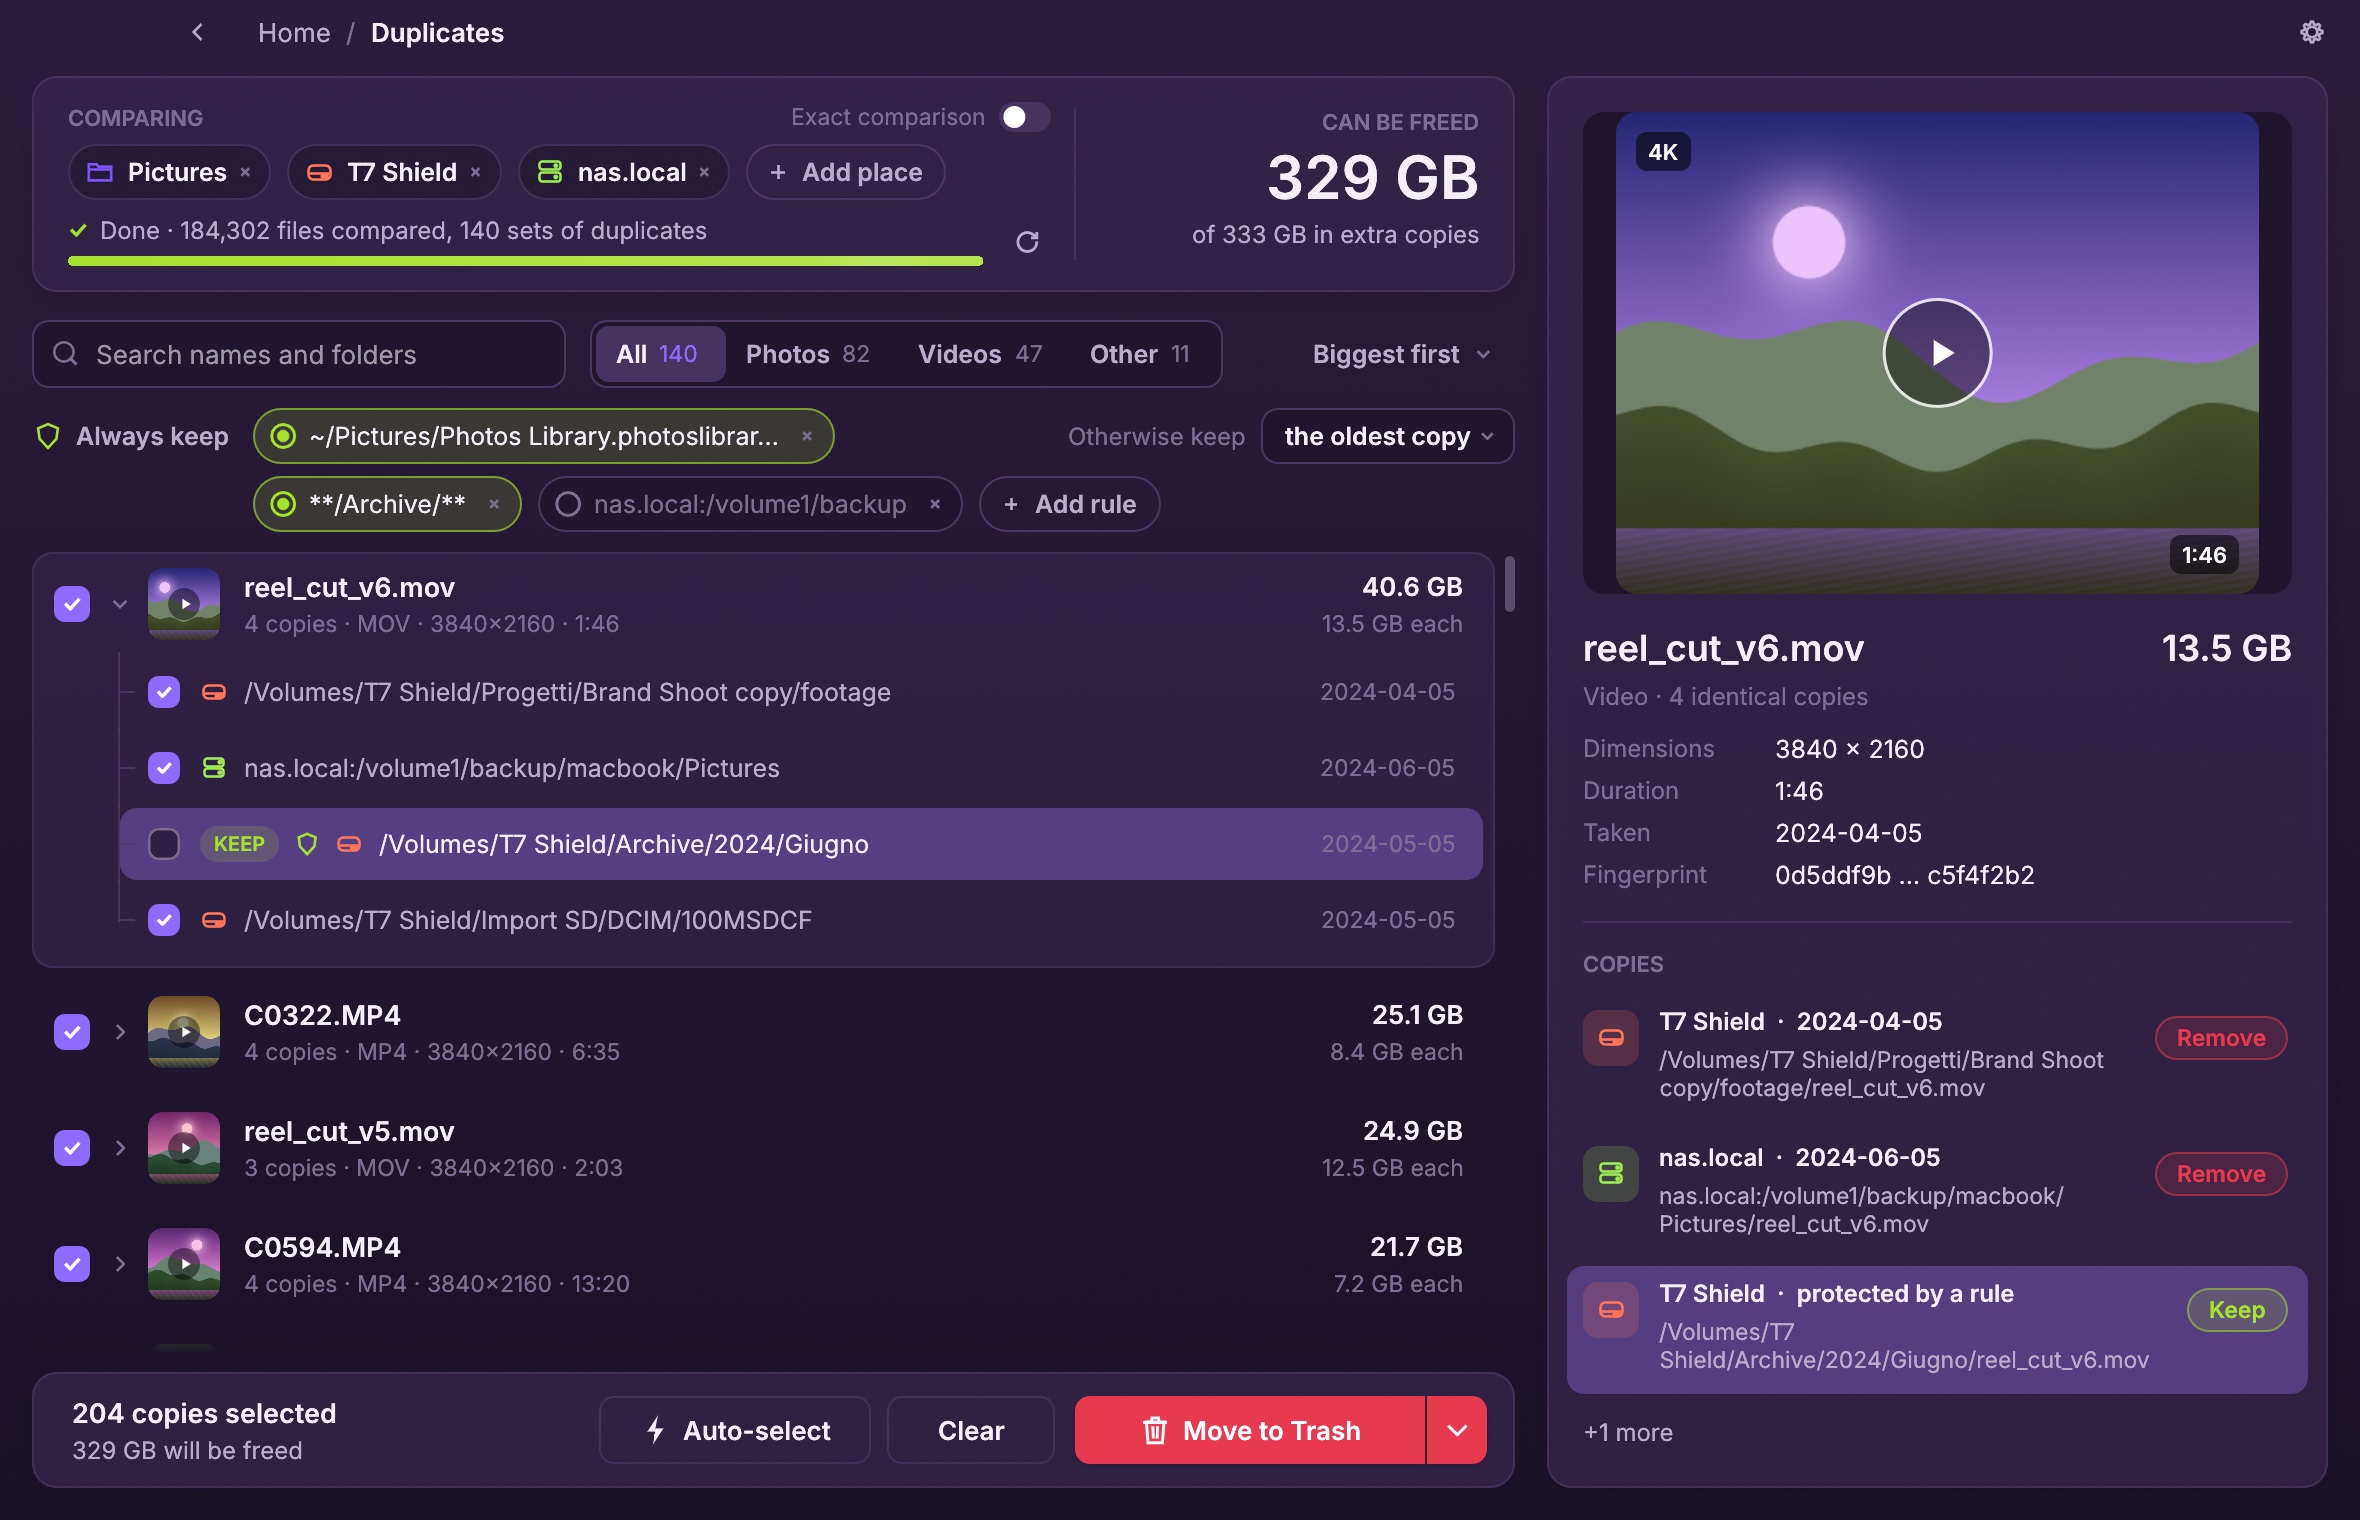Click the Auto-select button
The image size is (2360, 1520).
736,1430
